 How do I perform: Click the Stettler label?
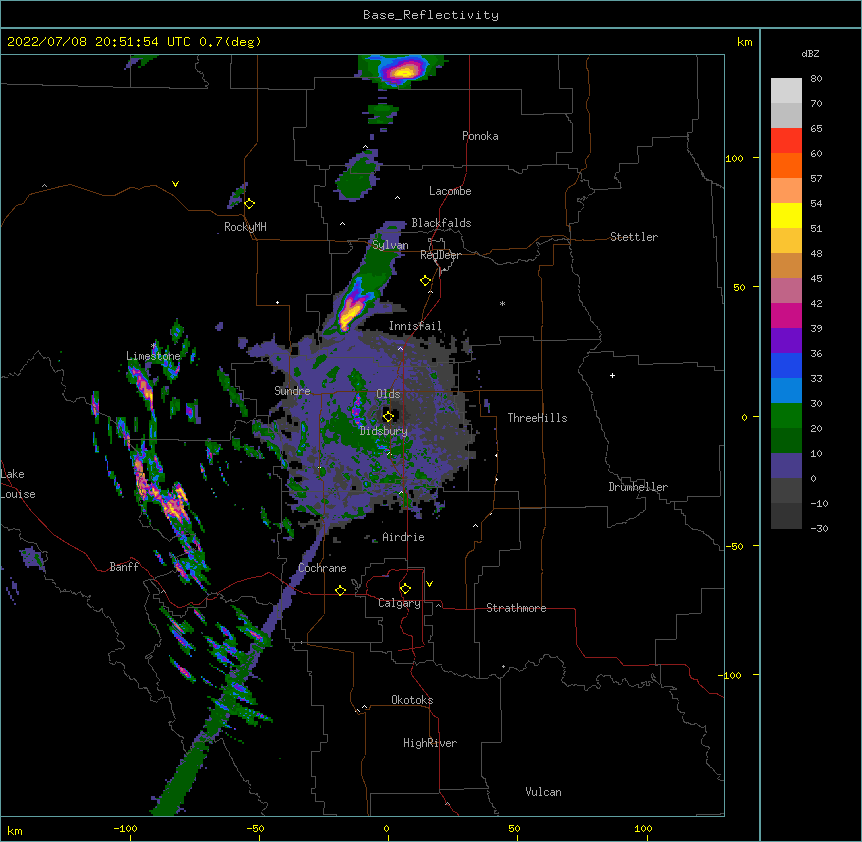634,237
